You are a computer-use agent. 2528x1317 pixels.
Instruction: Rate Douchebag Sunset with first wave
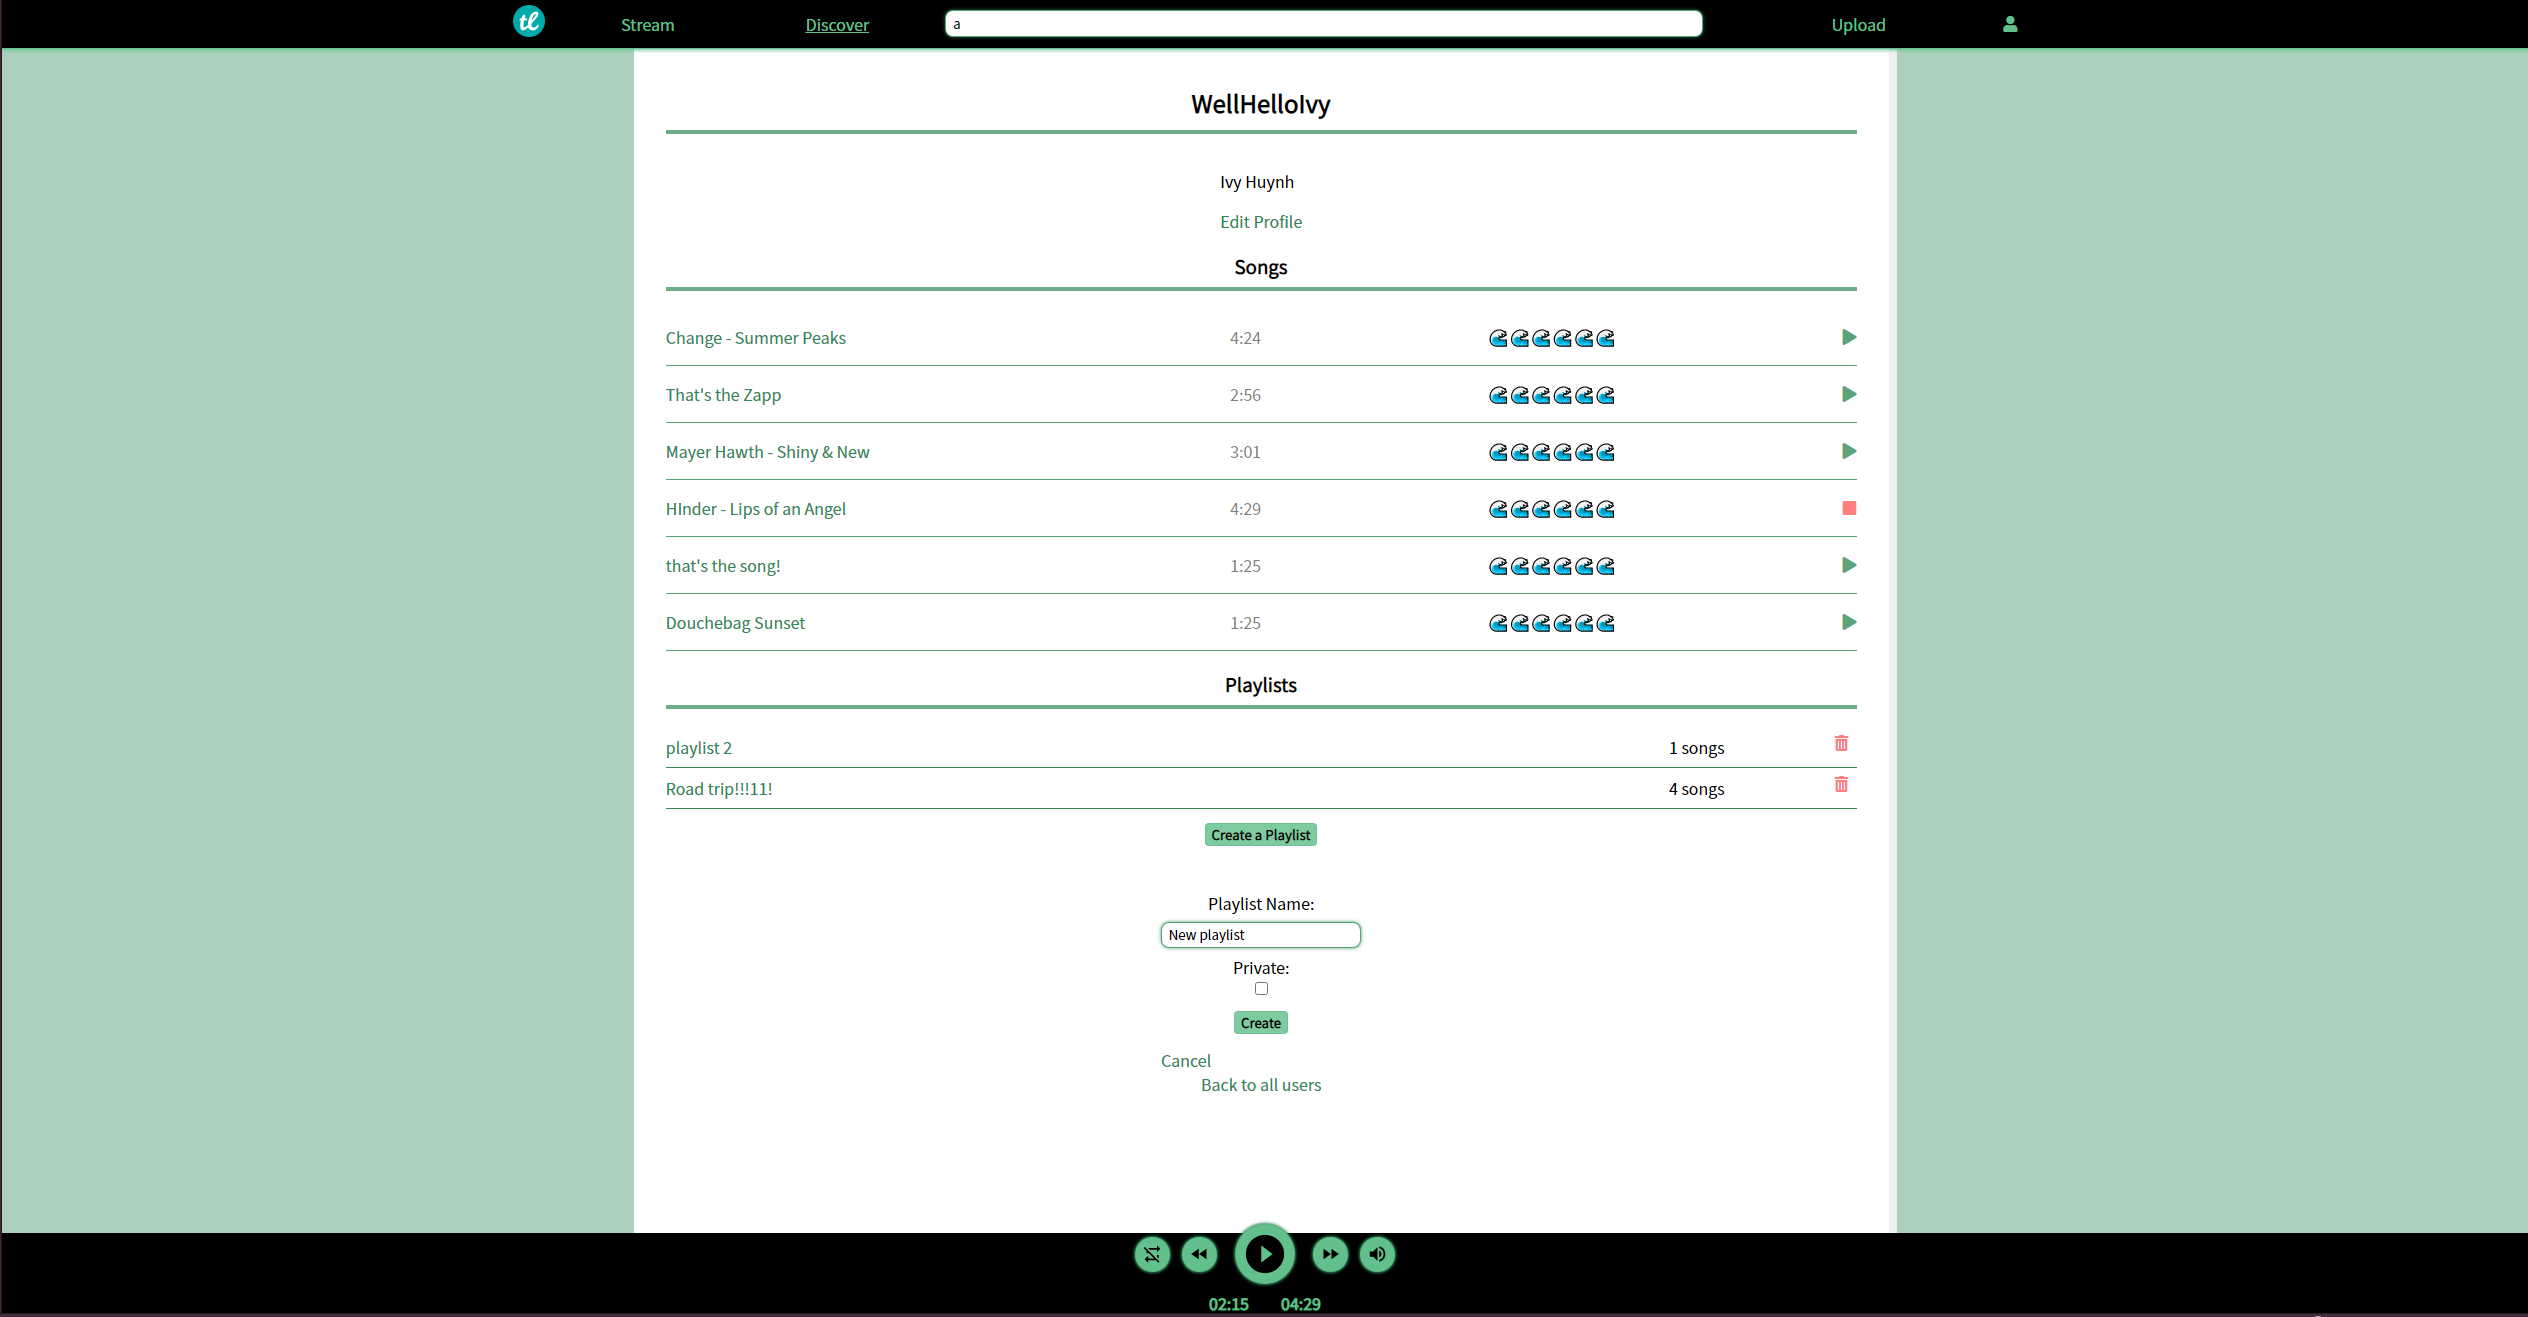pos(1498,623)
